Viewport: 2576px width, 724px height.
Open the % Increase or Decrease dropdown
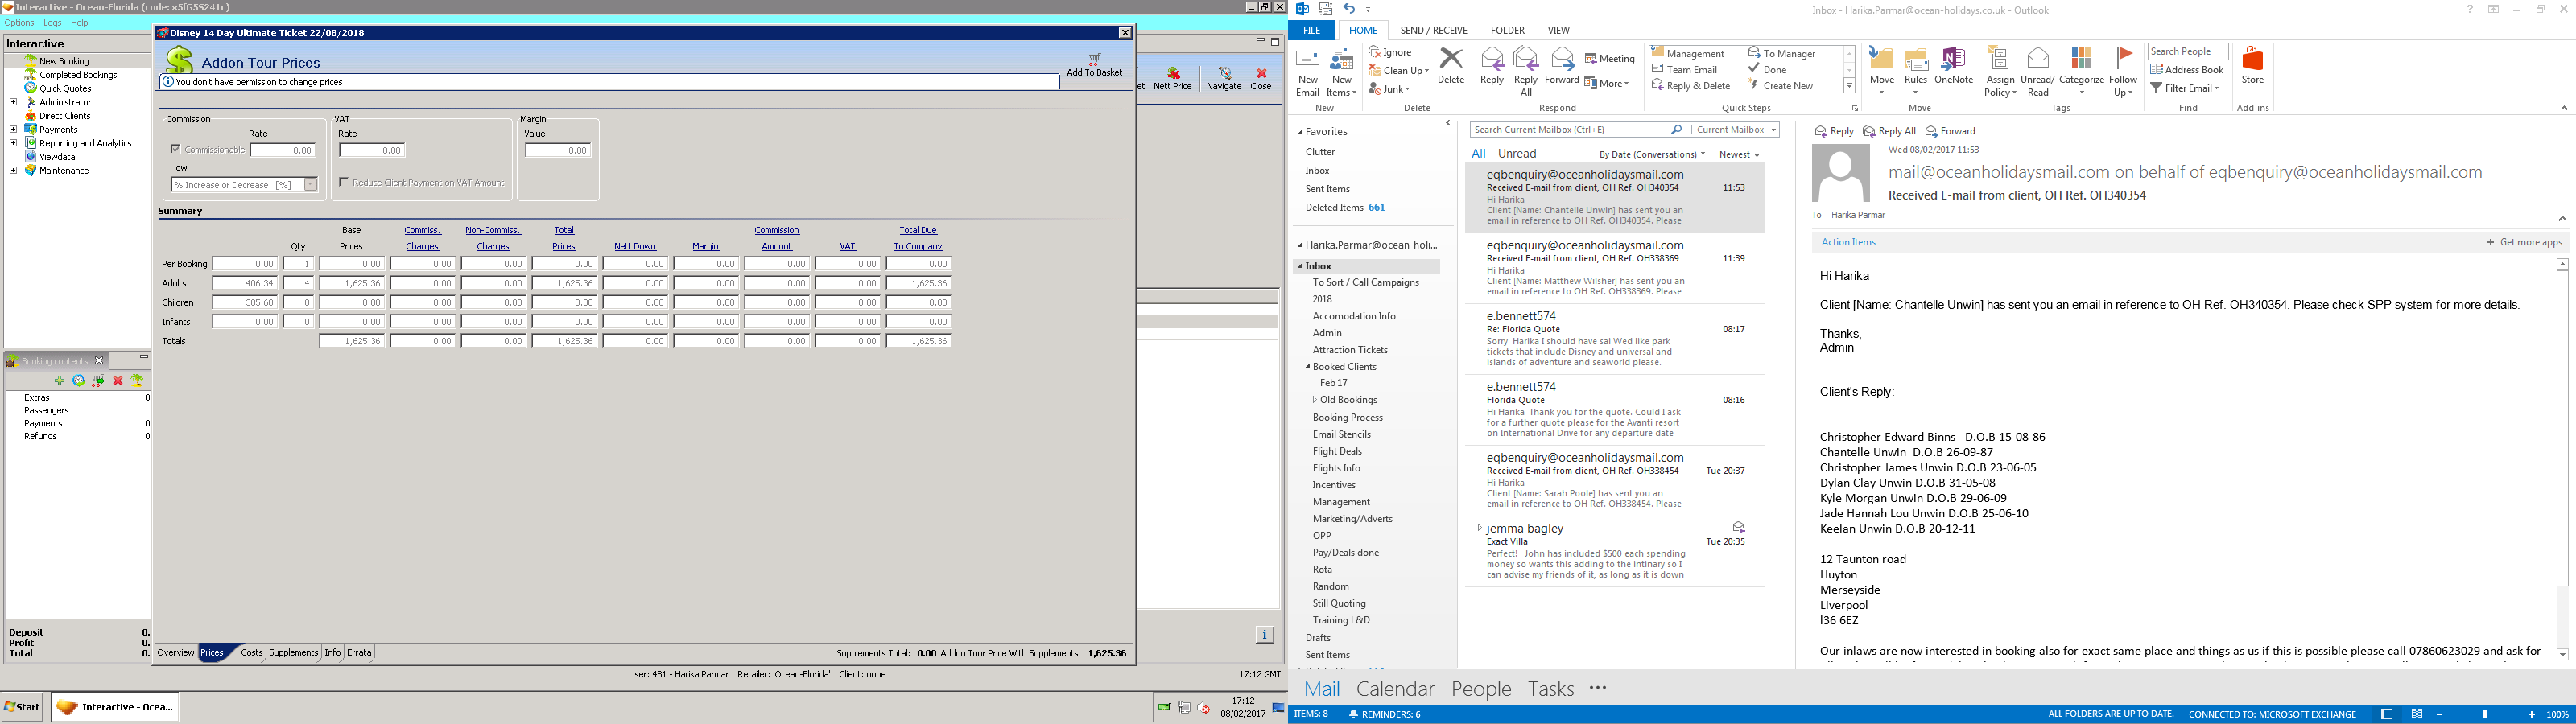tap(311, 185)
